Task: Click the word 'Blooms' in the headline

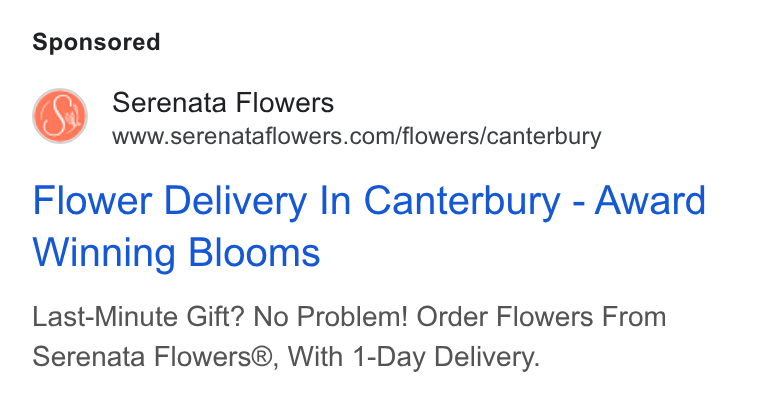Action: tap(254, 253)
